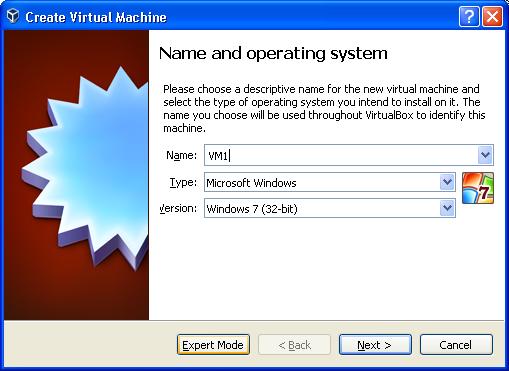Close the Create Virtual Machine dialog
Viewport: 509px width, 371px height.
point(492,16)
